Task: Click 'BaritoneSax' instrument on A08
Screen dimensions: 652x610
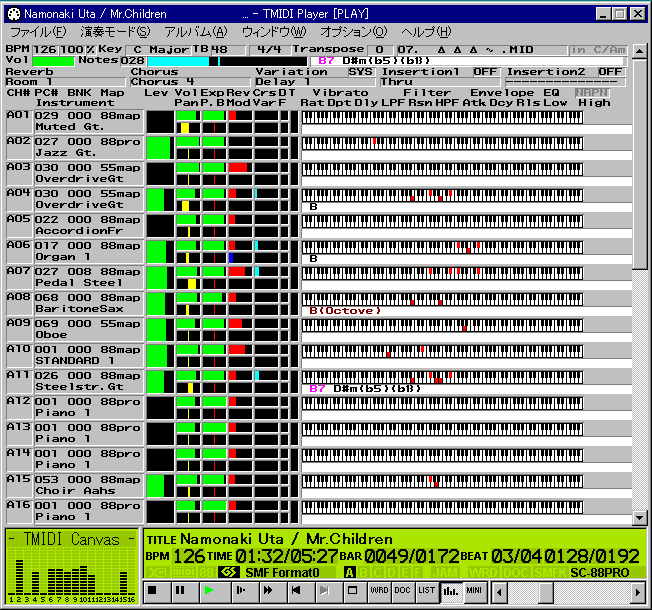Action: click(79, 309)
